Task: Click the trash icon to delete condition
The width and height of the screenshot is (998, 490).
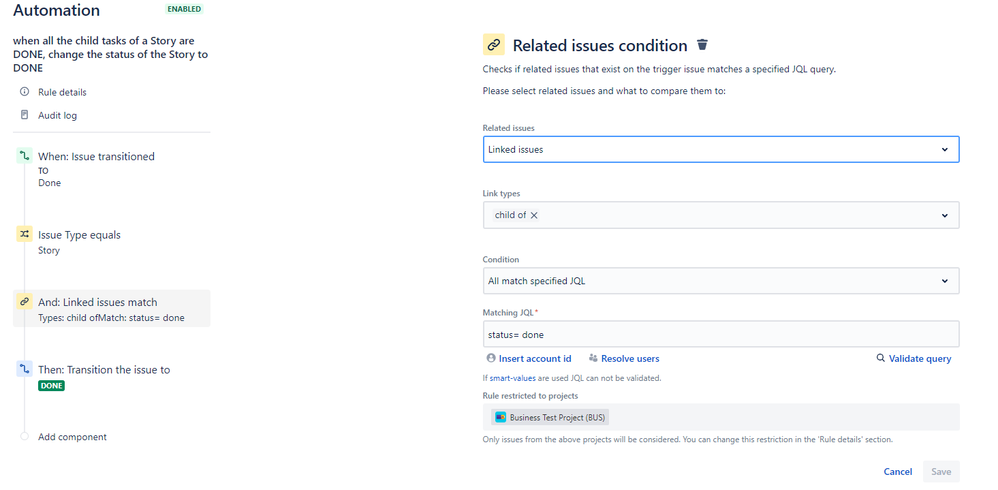Action: (702, 45)
